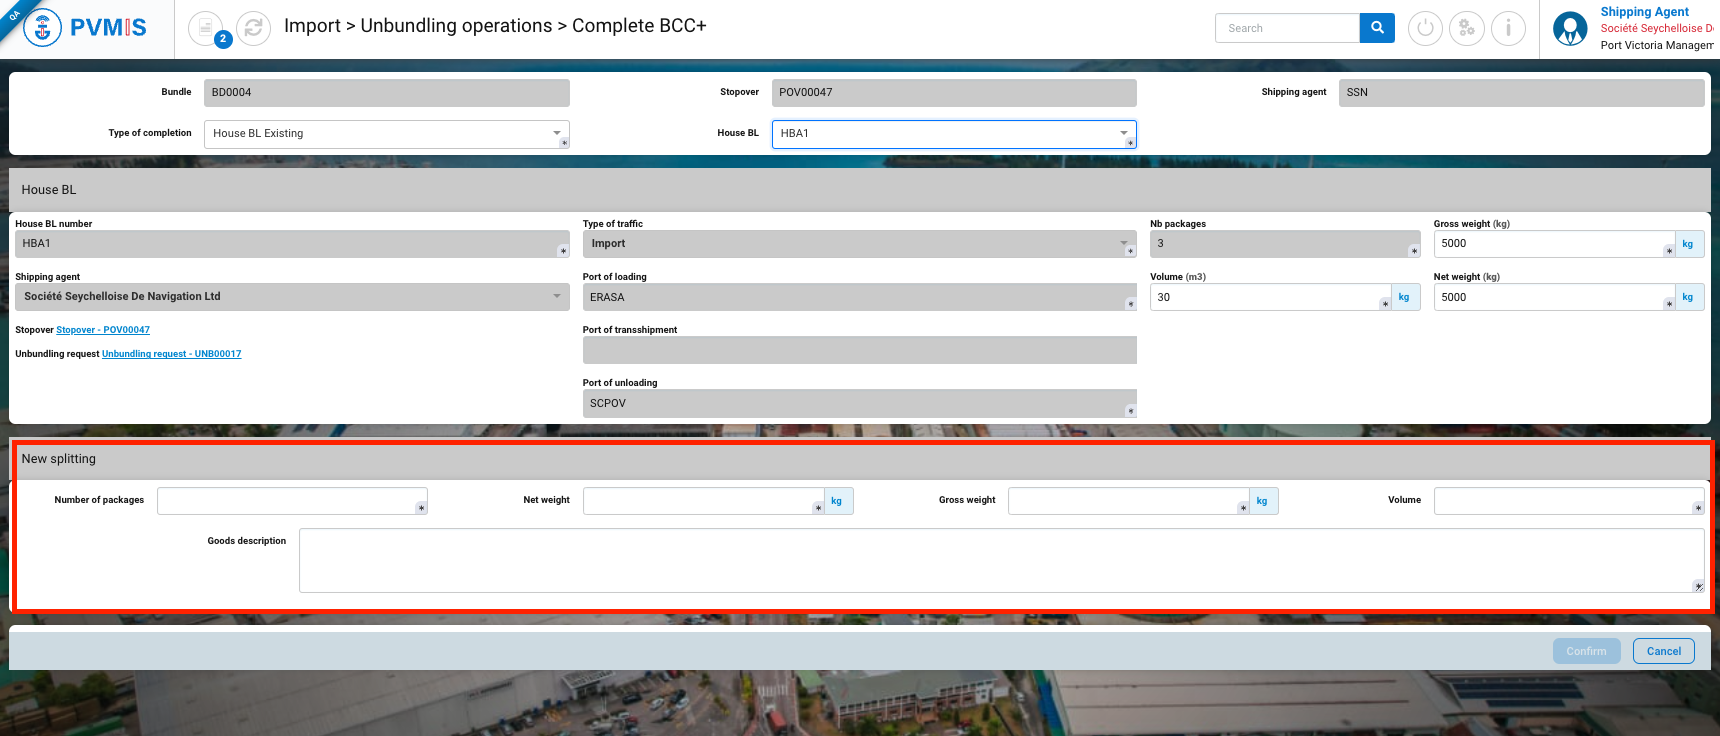The height and width of the screenshot is (736, 1720).
Task: Follow the Unbundling request - UNB00017 link
Action: 171,354
